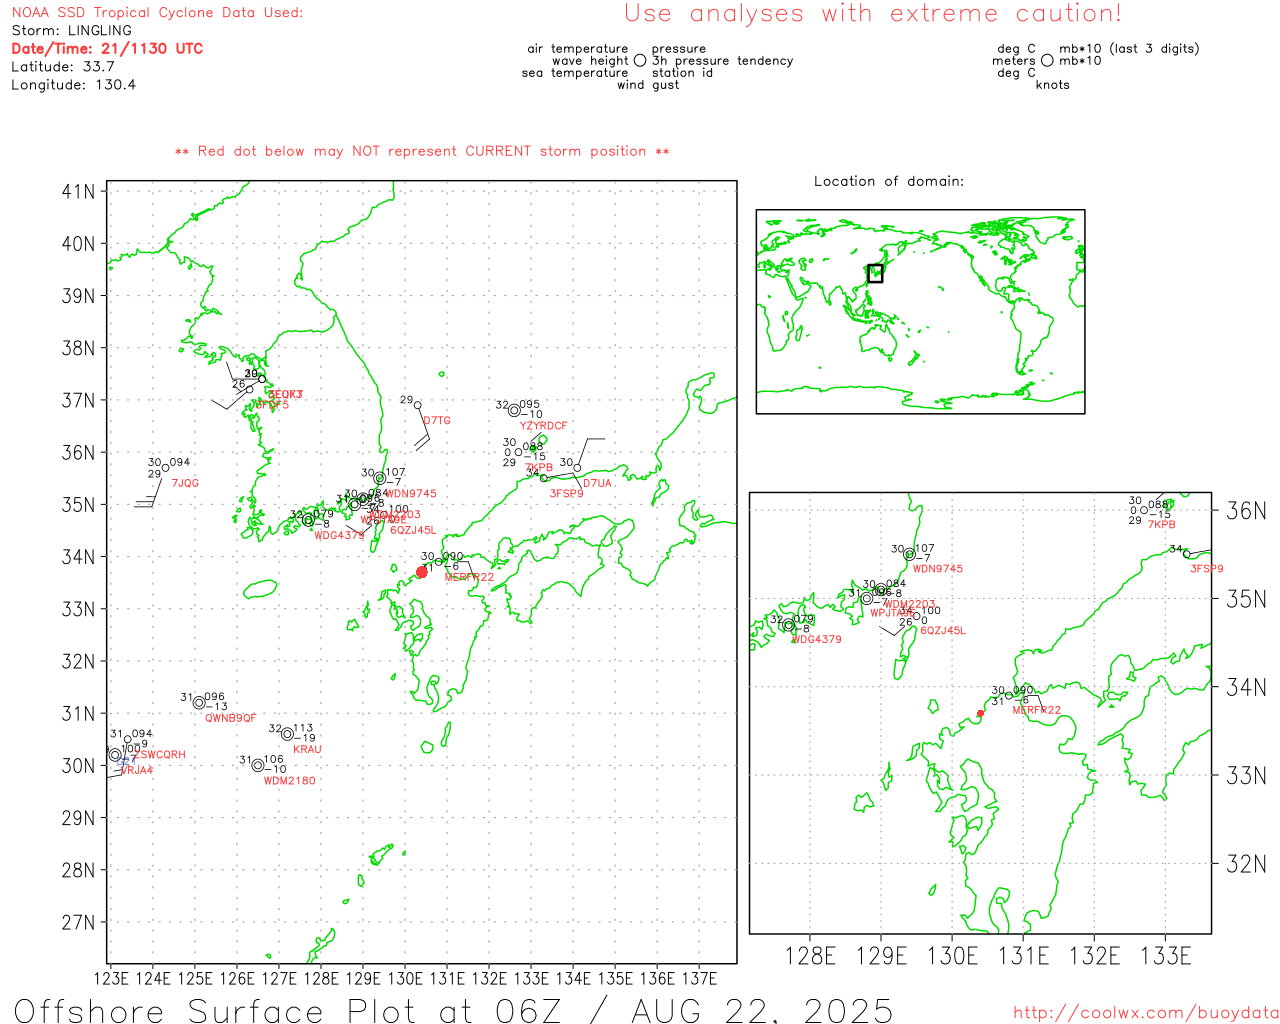Click MERFR22 label on the inset map
This screenshot has height=1024, width=1280.
click(1037, 710)
